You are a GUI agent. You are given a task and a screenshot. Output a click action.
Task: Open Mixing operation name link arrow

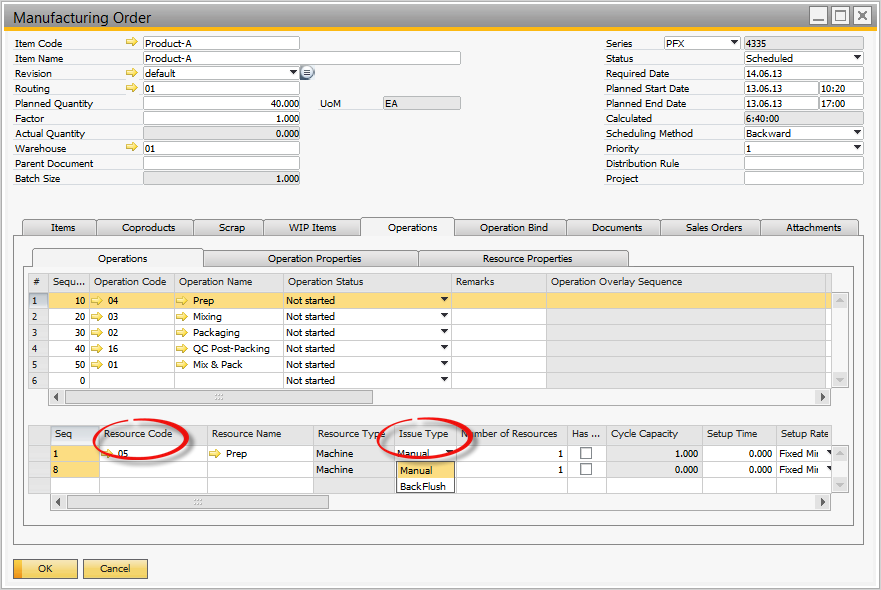point(181,316)
